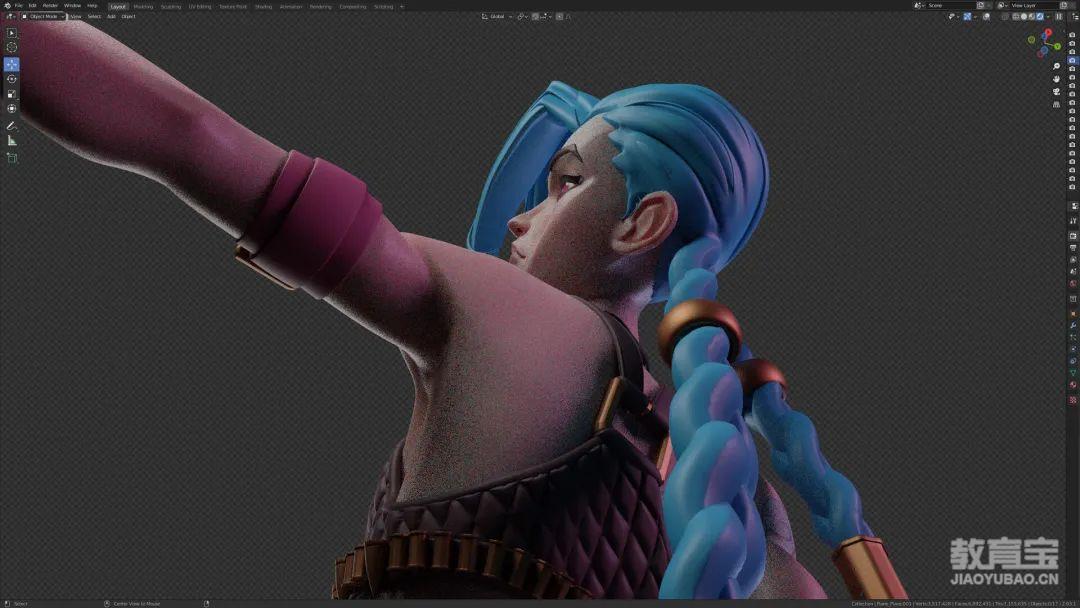Open the pivot point dropdown

(521, 17)
